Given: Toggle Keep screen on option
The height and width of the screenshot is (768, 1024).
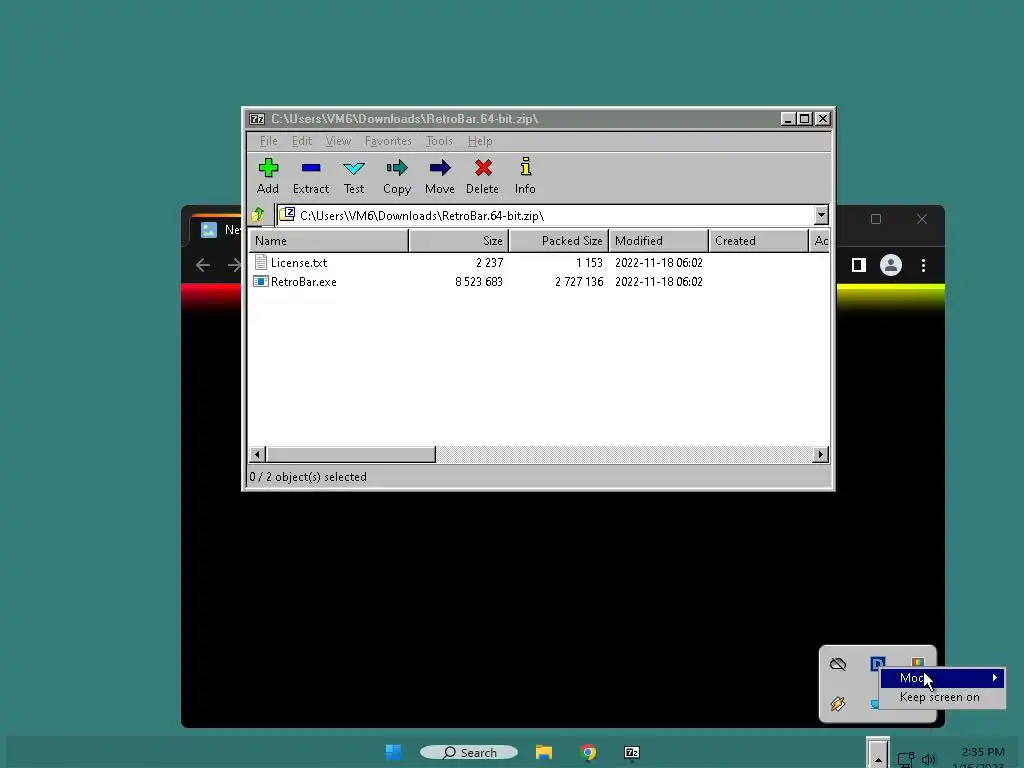Looking at the screenshot, I should [x=939, y=697].
